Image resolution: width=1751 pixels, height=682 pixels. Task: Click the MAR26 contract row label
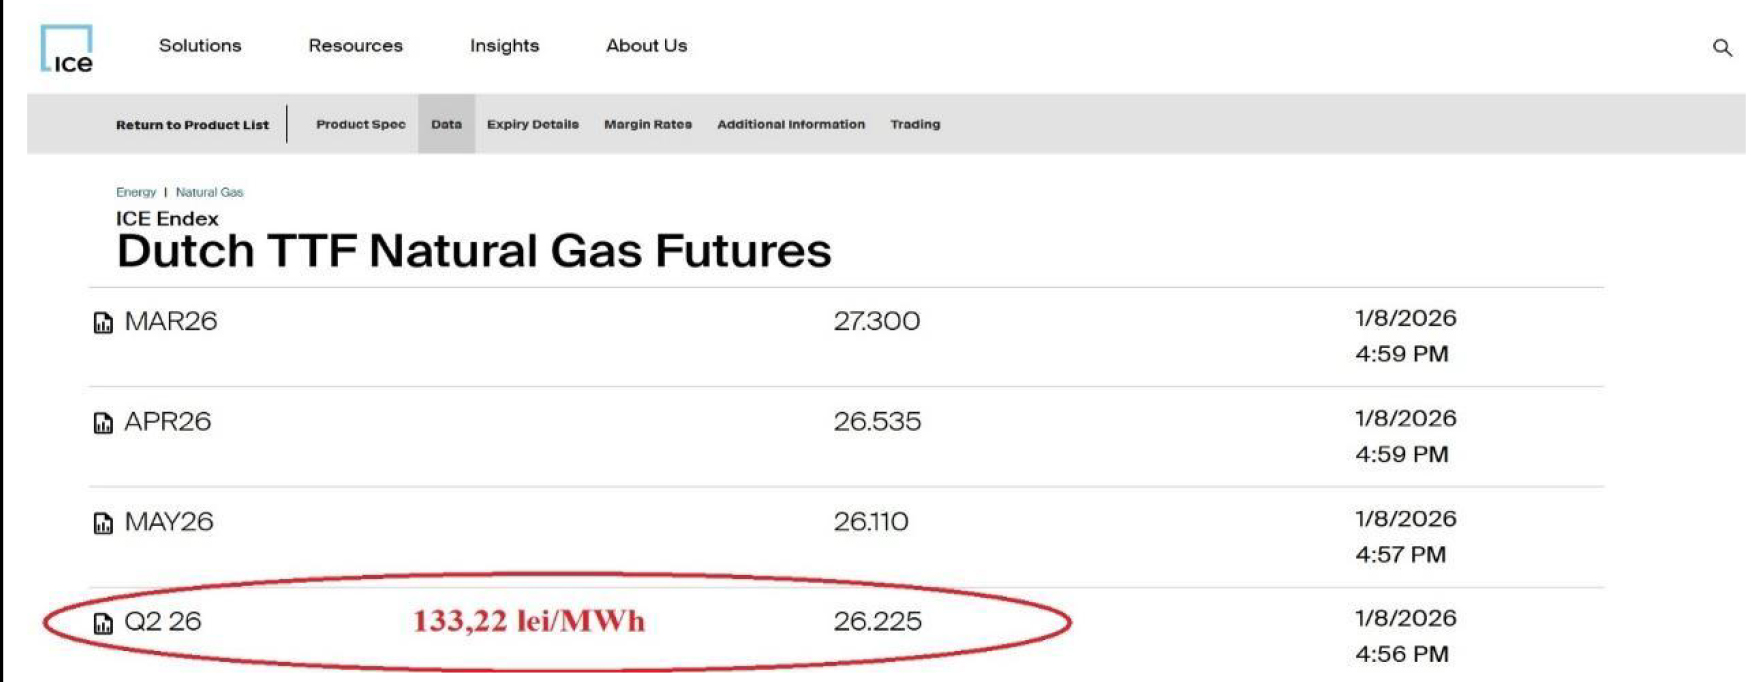171,321
